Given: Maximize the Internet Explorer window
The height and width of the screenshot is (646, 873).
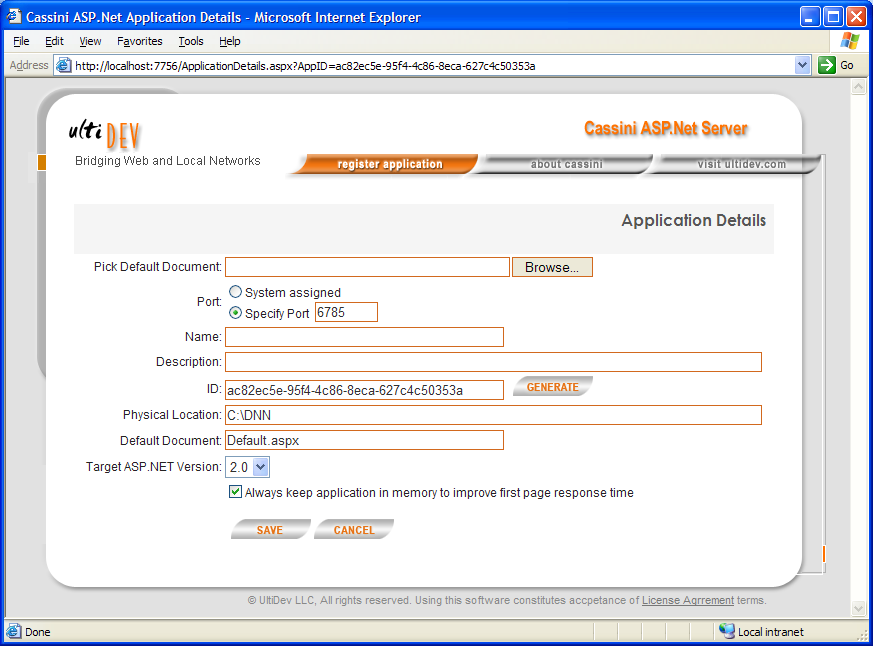Looking at the screenshot, I should [x=833, y=17].
